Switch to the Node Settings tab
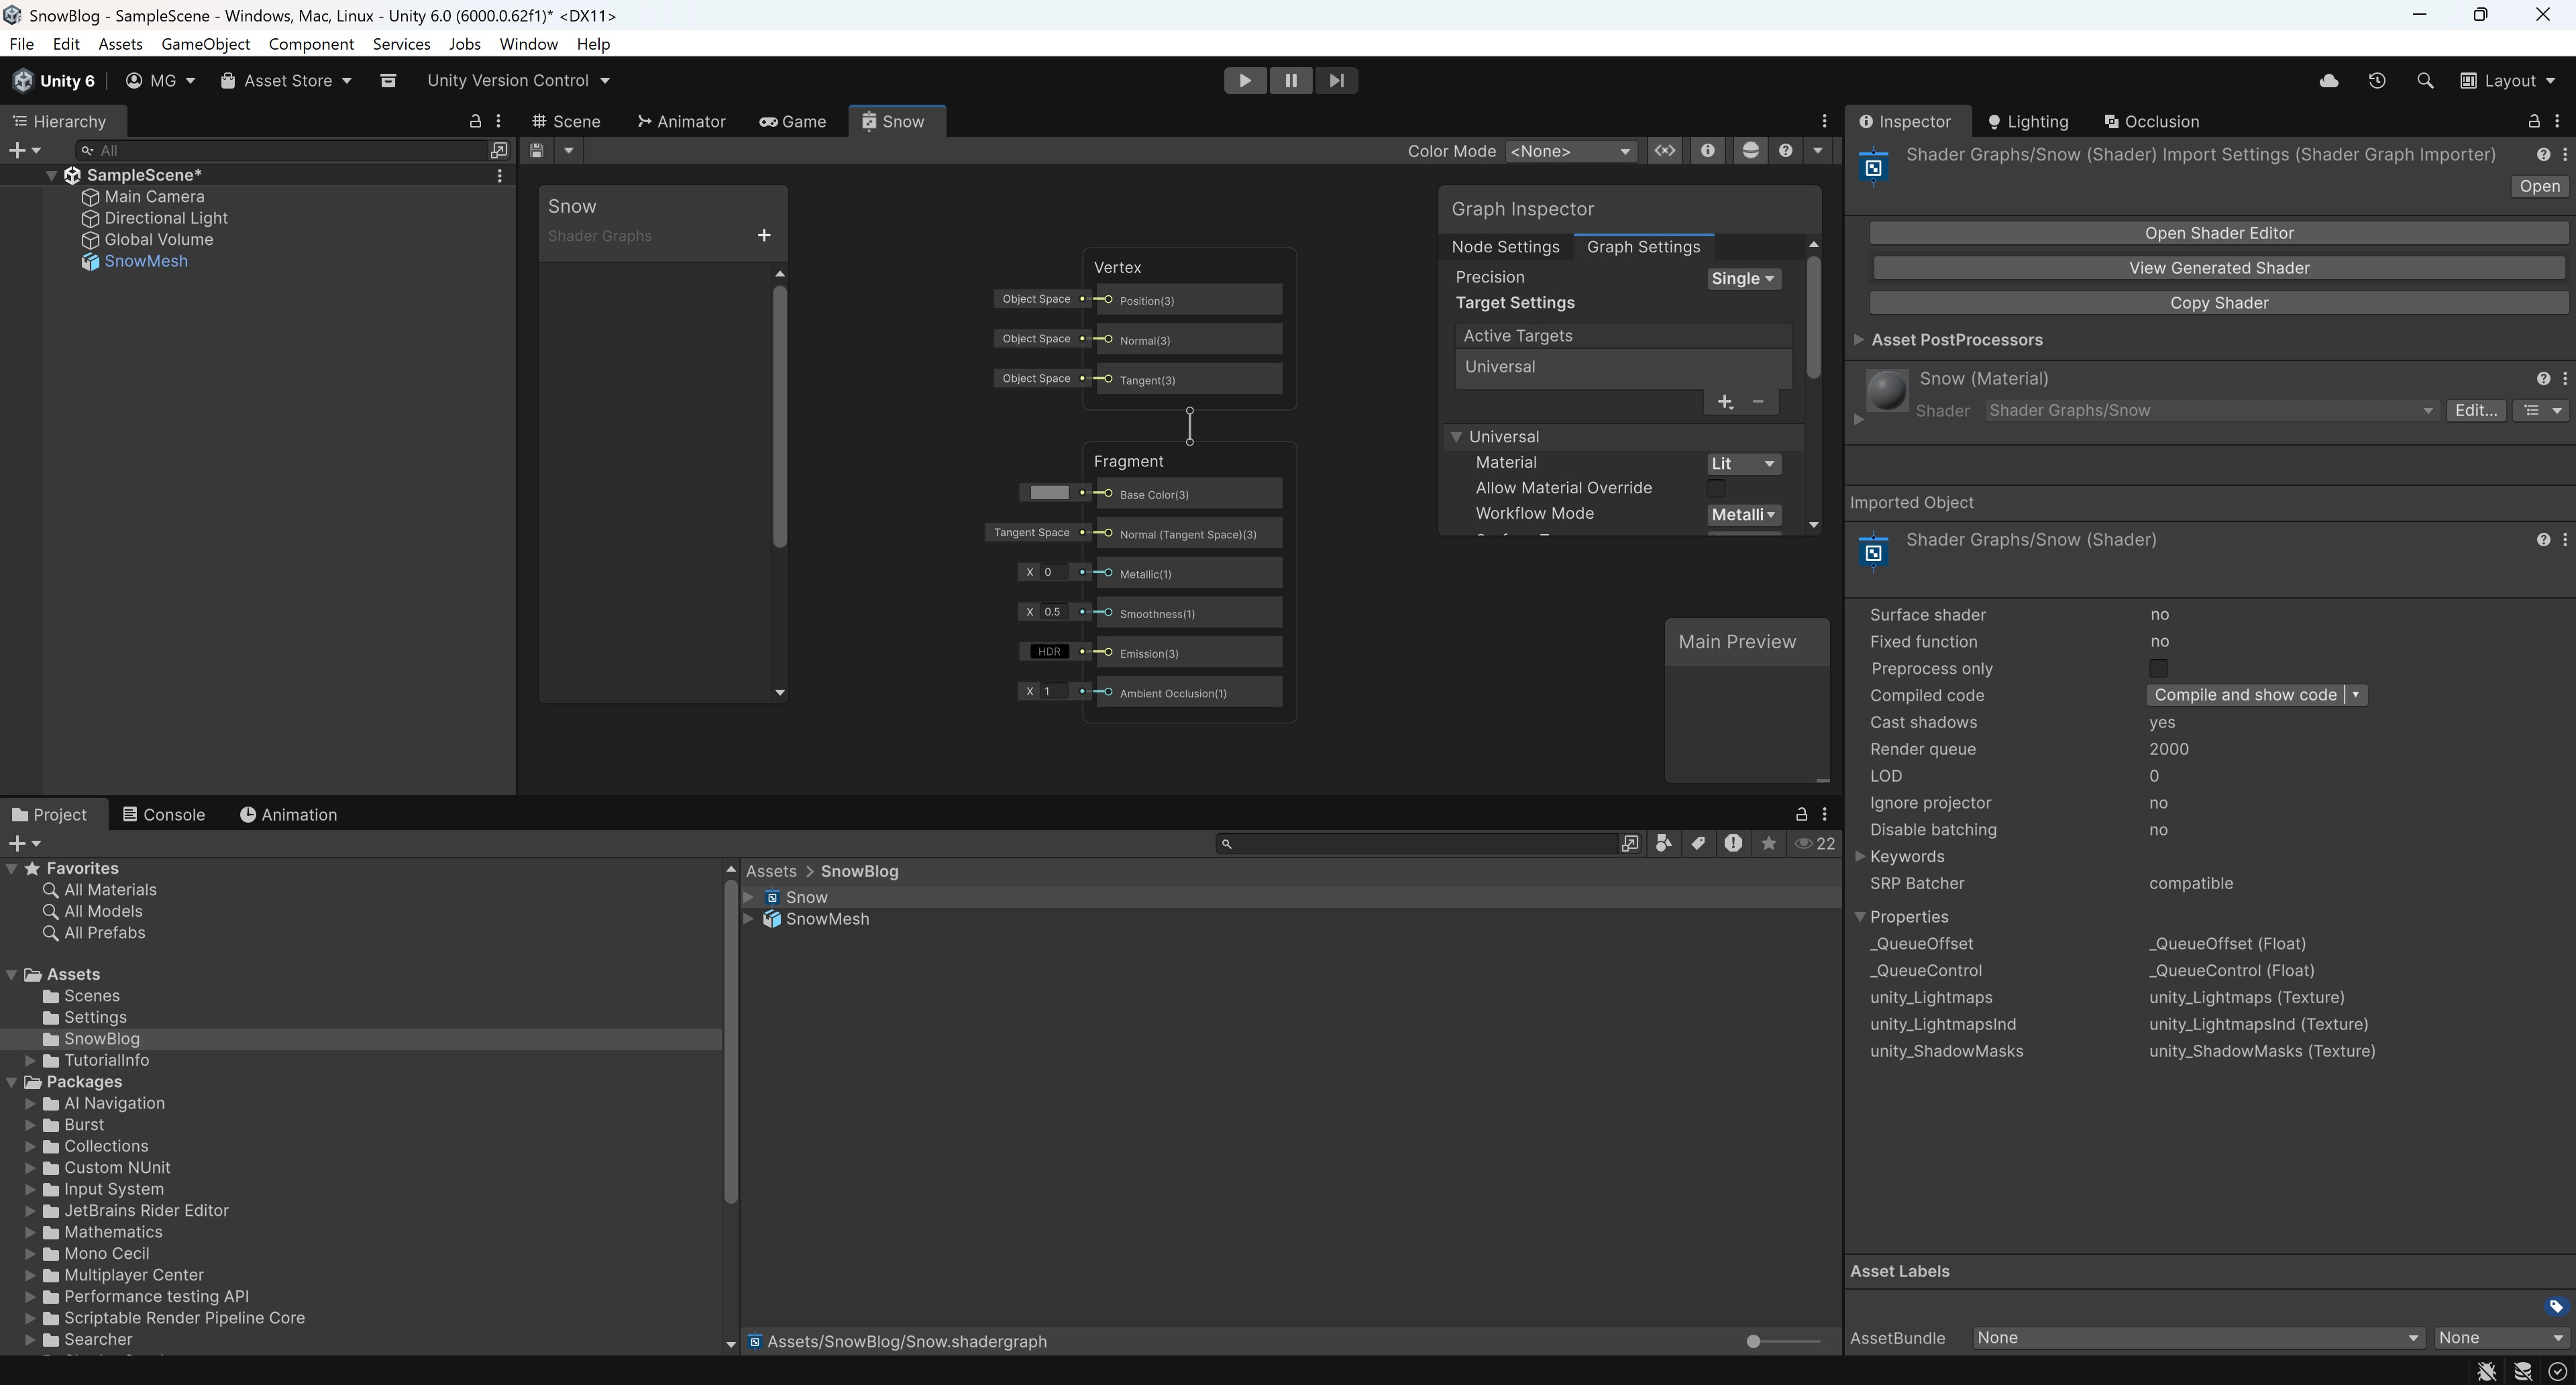This screenshot has height=1385, width=2576. (1505, 247)
